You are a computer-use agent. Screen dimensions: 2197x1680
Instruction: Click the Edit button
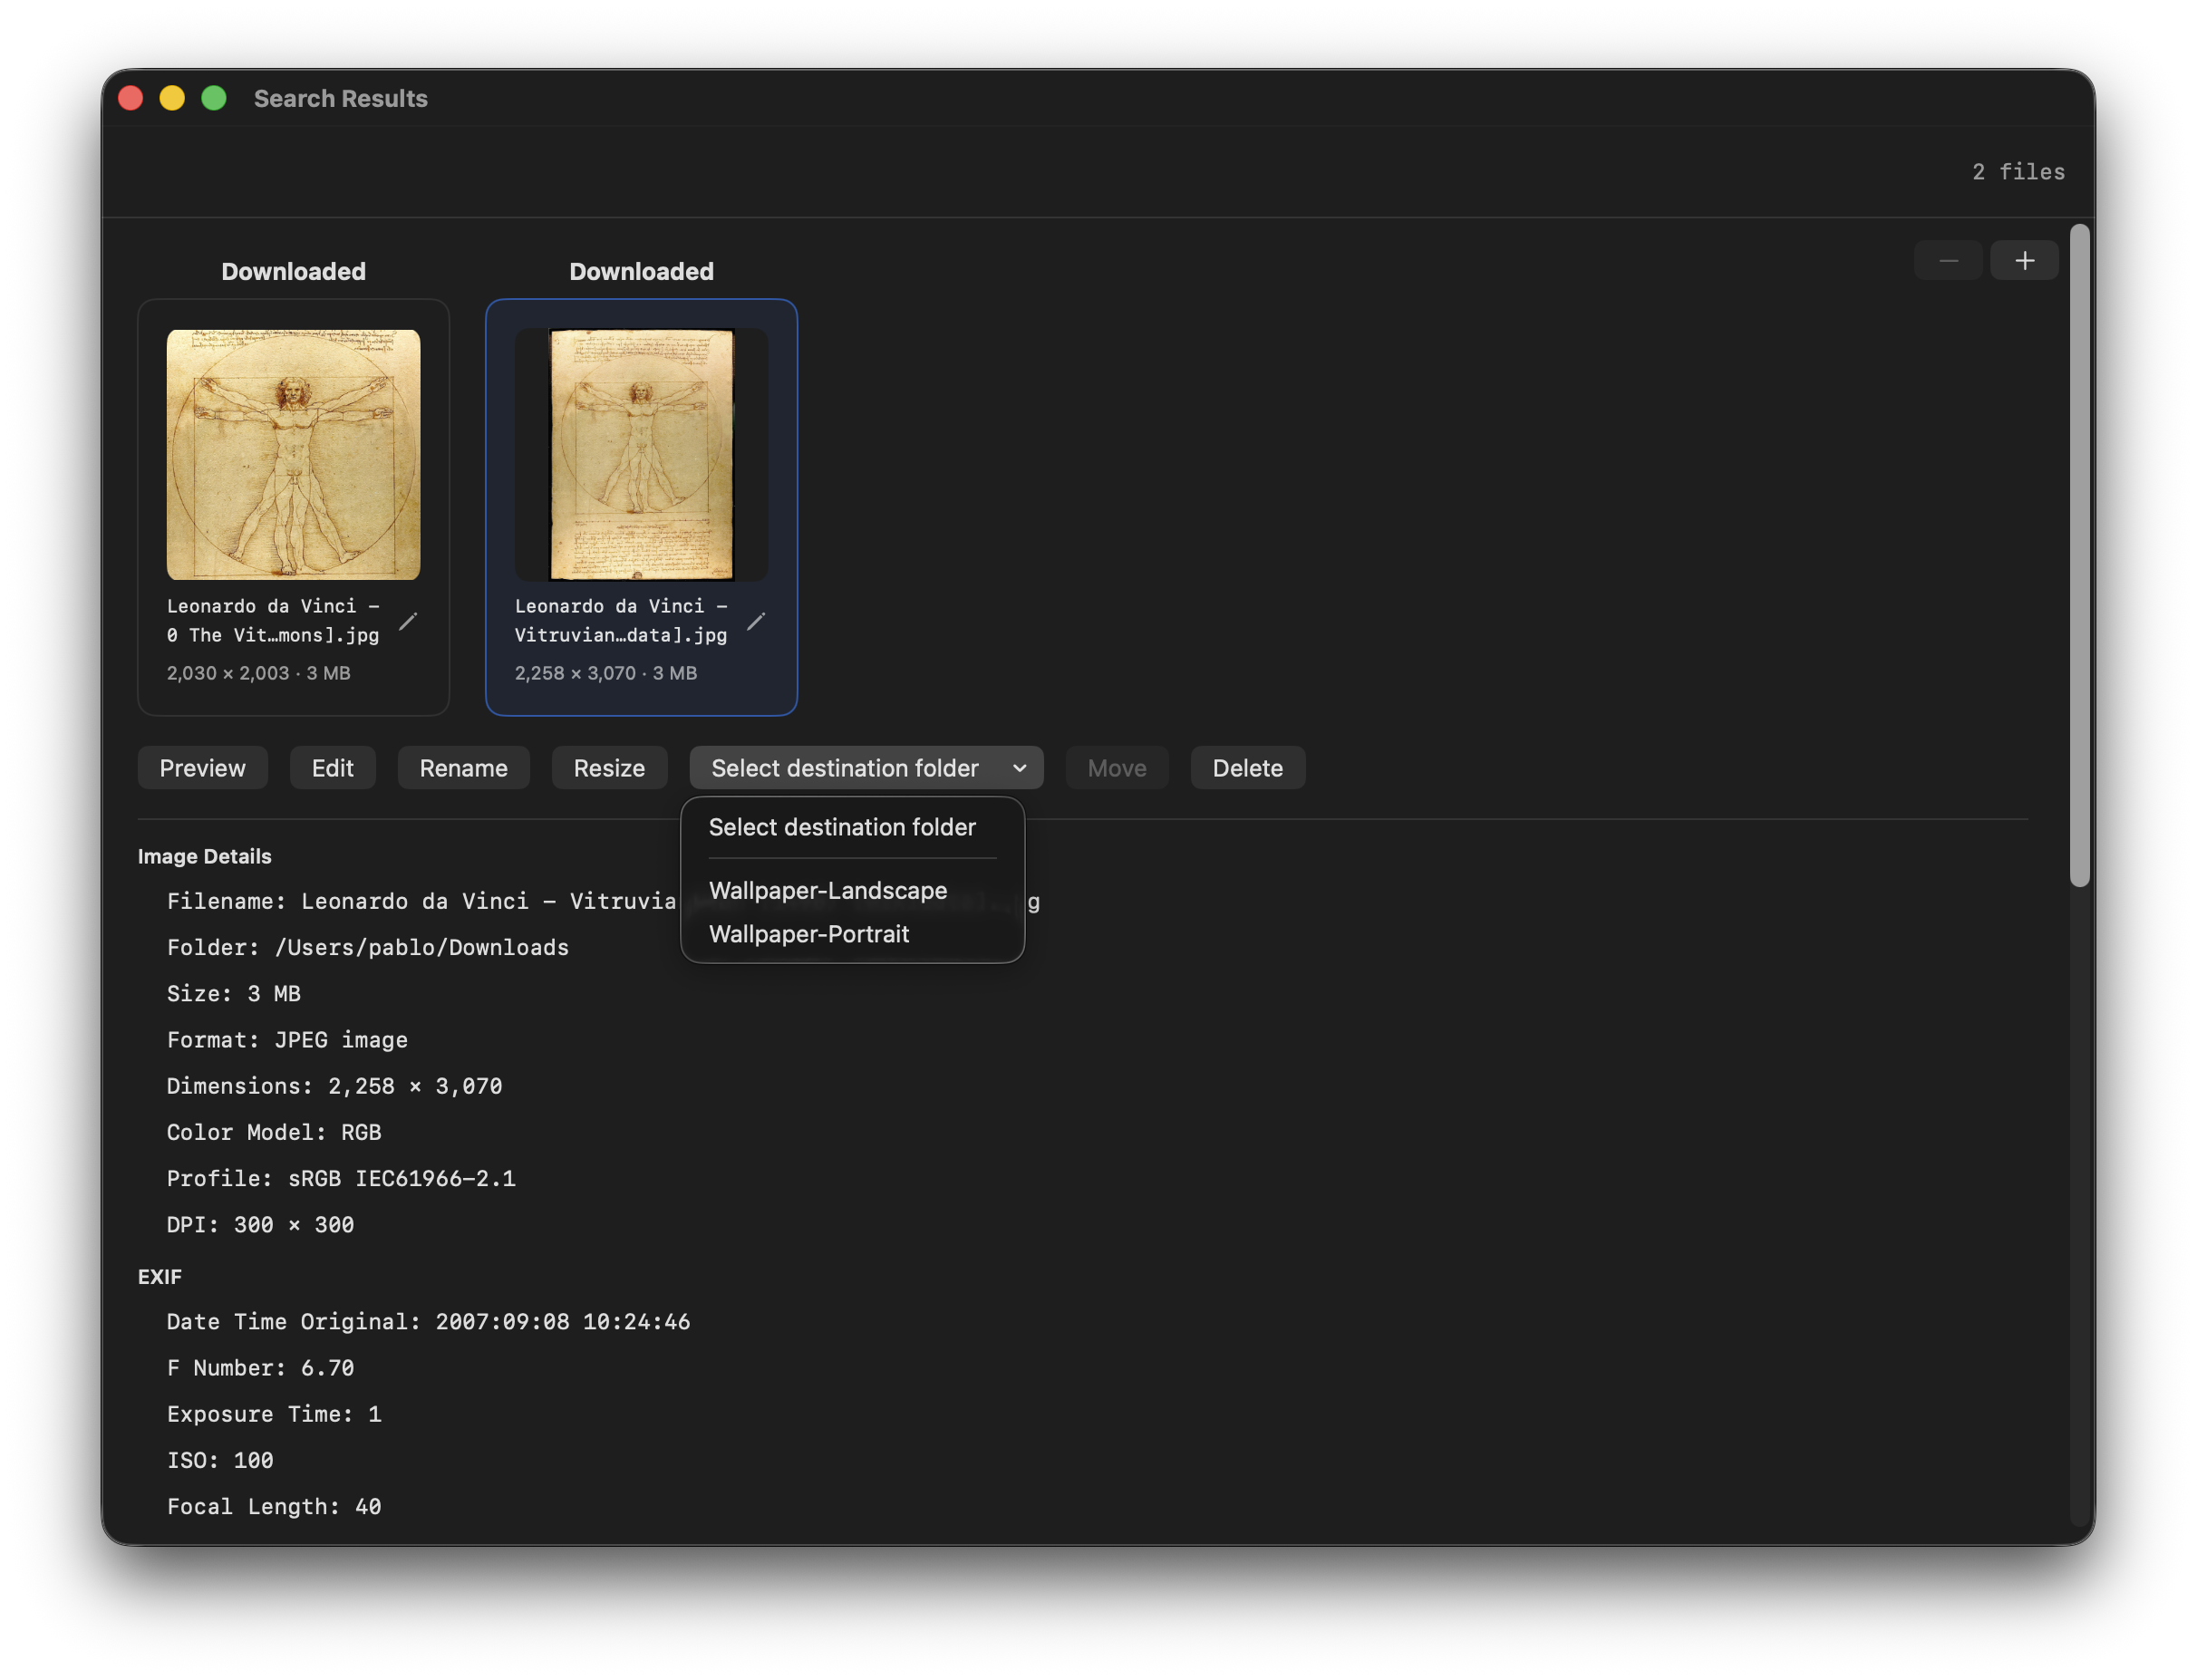[x=333, y=768]
